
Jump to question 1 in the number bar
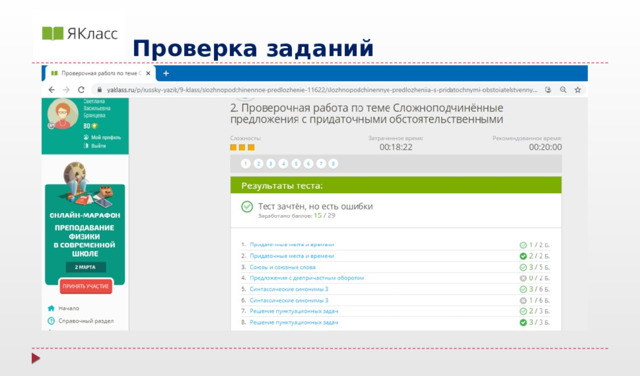(x=246, y=164)
